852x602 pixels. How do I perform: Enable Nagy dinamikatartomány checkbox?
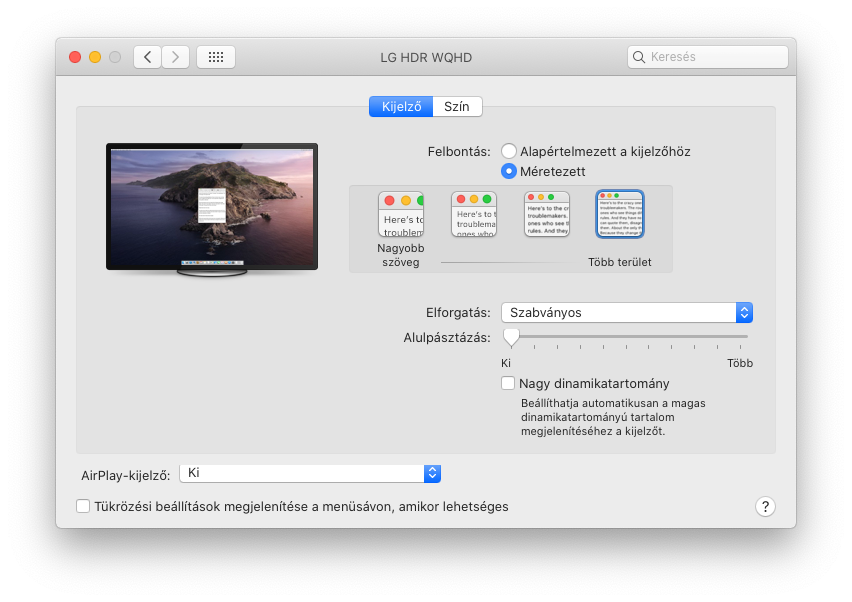pyautogui.click(x=508, y=383)
